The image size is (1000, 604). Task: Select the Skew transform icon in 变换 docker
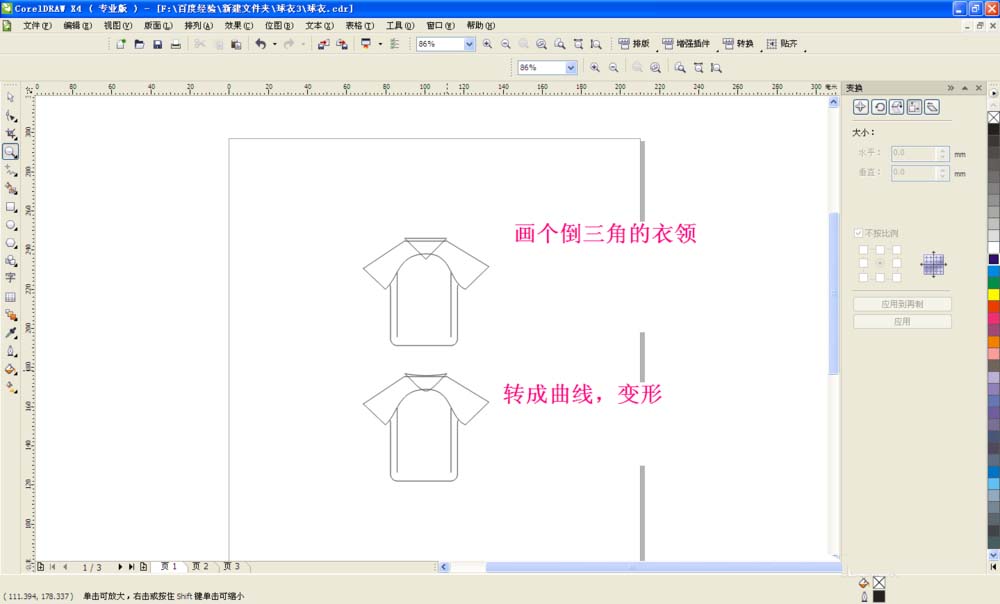[932, 107]
